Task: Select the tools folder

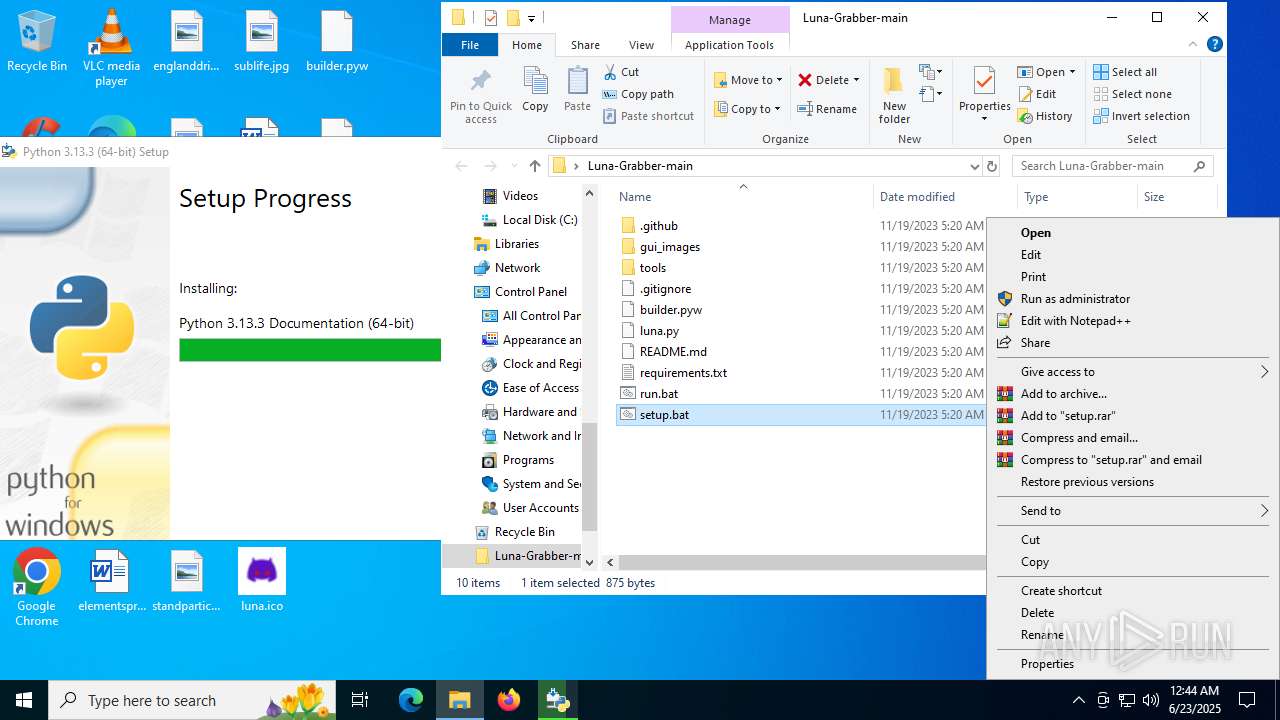Action: (652, 268)
